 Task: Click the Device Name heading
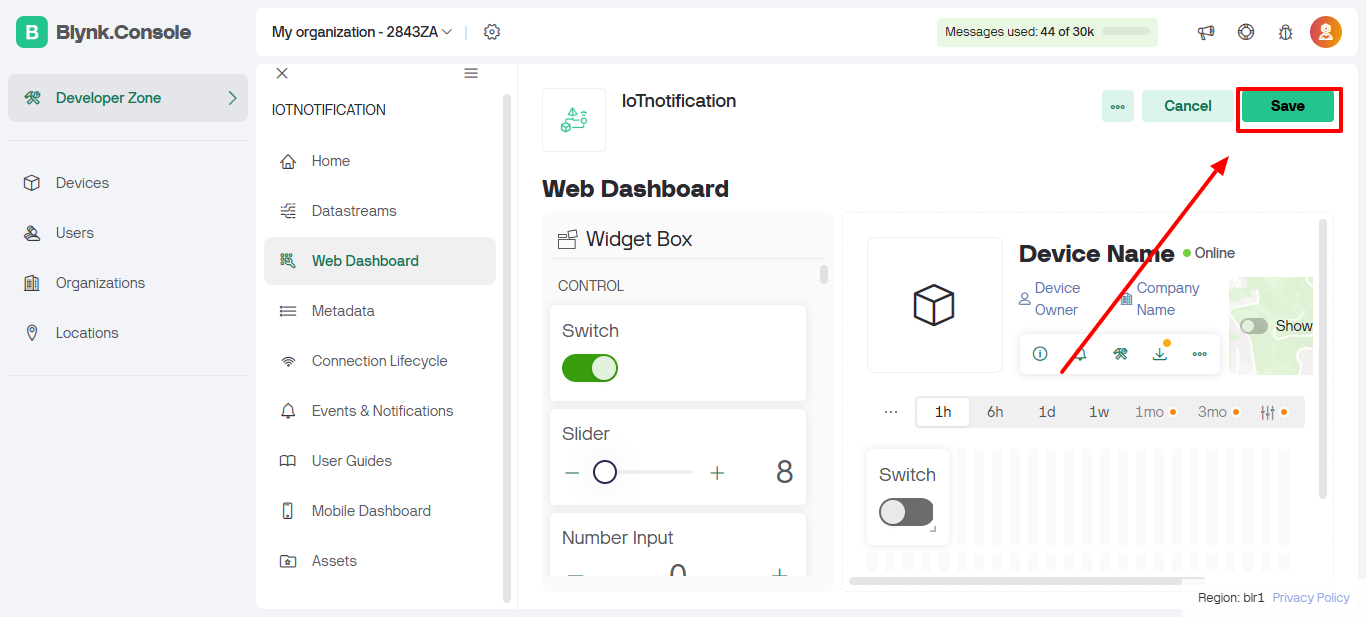click(x=1096, y=253)
